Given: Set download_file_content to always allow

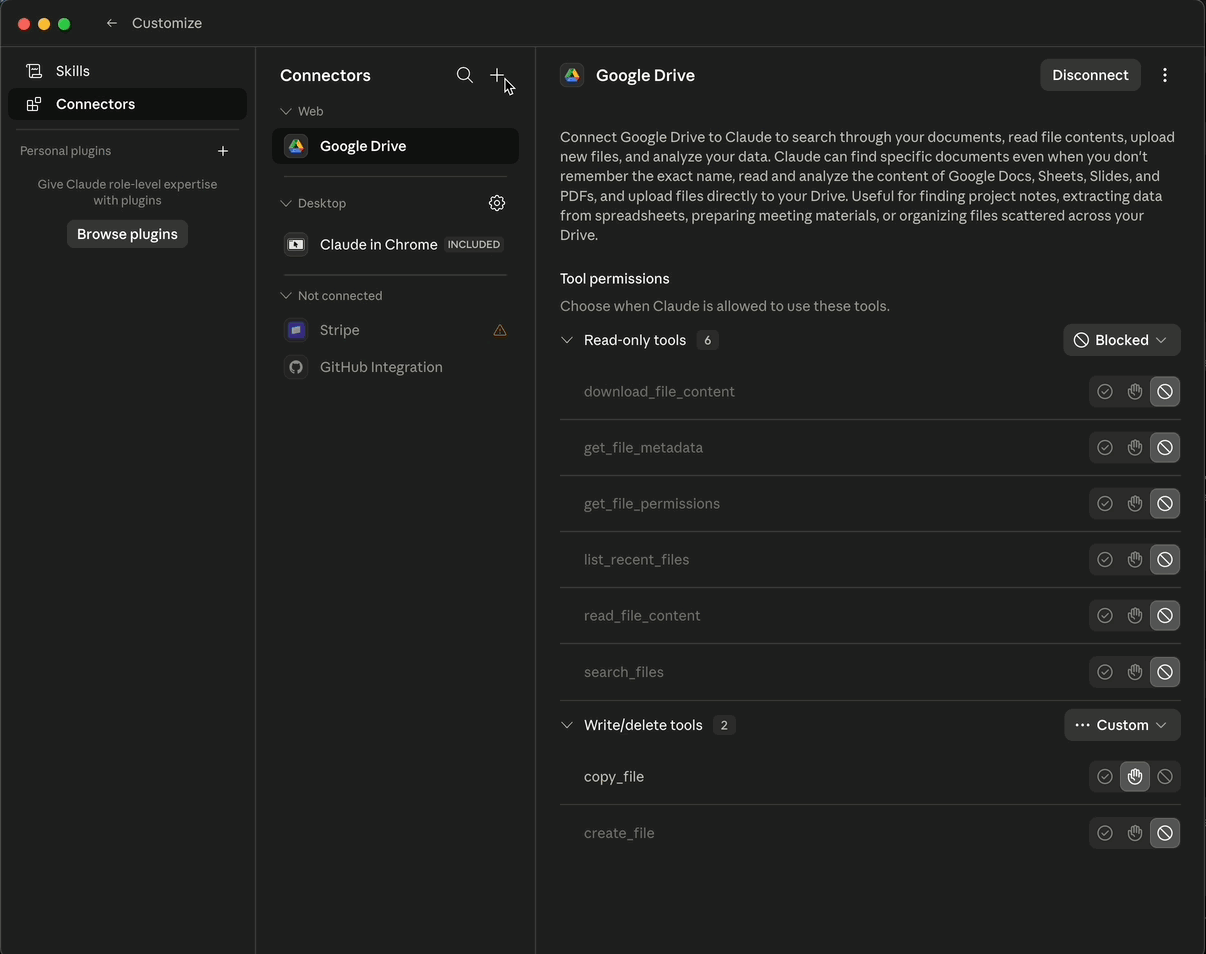Looking at the screenshot, I should (x=1105, y=392).
